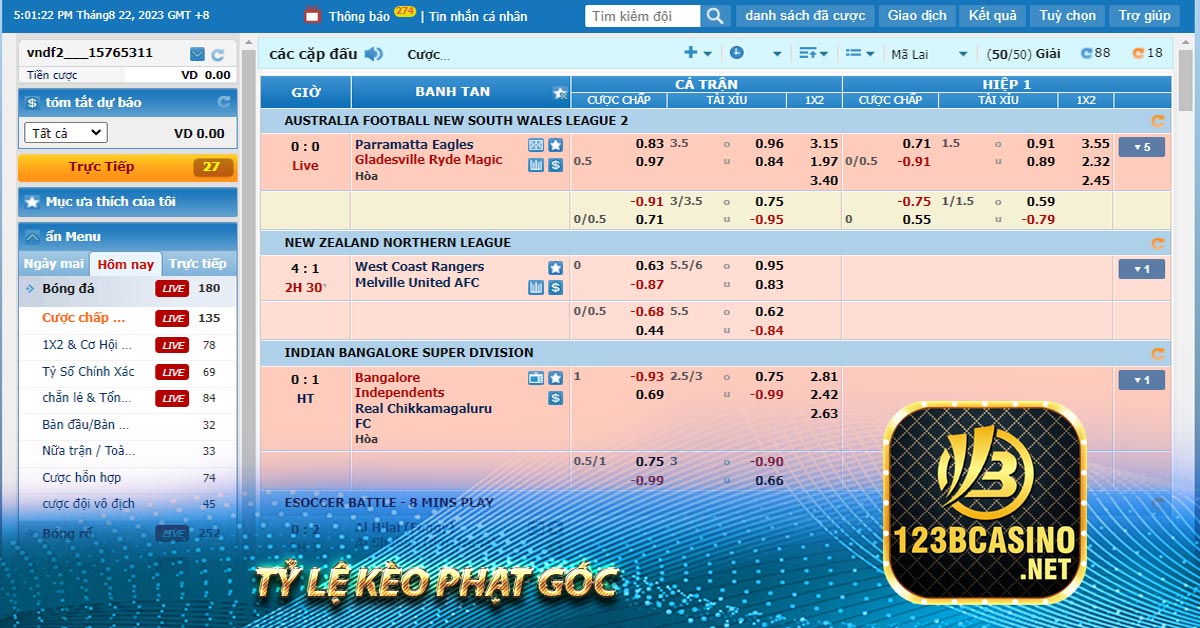Image resolution: width=1200 pixels, height=628 pixels.
Task: Open live TV icon for Bangalore Independents
Action: 536,378
